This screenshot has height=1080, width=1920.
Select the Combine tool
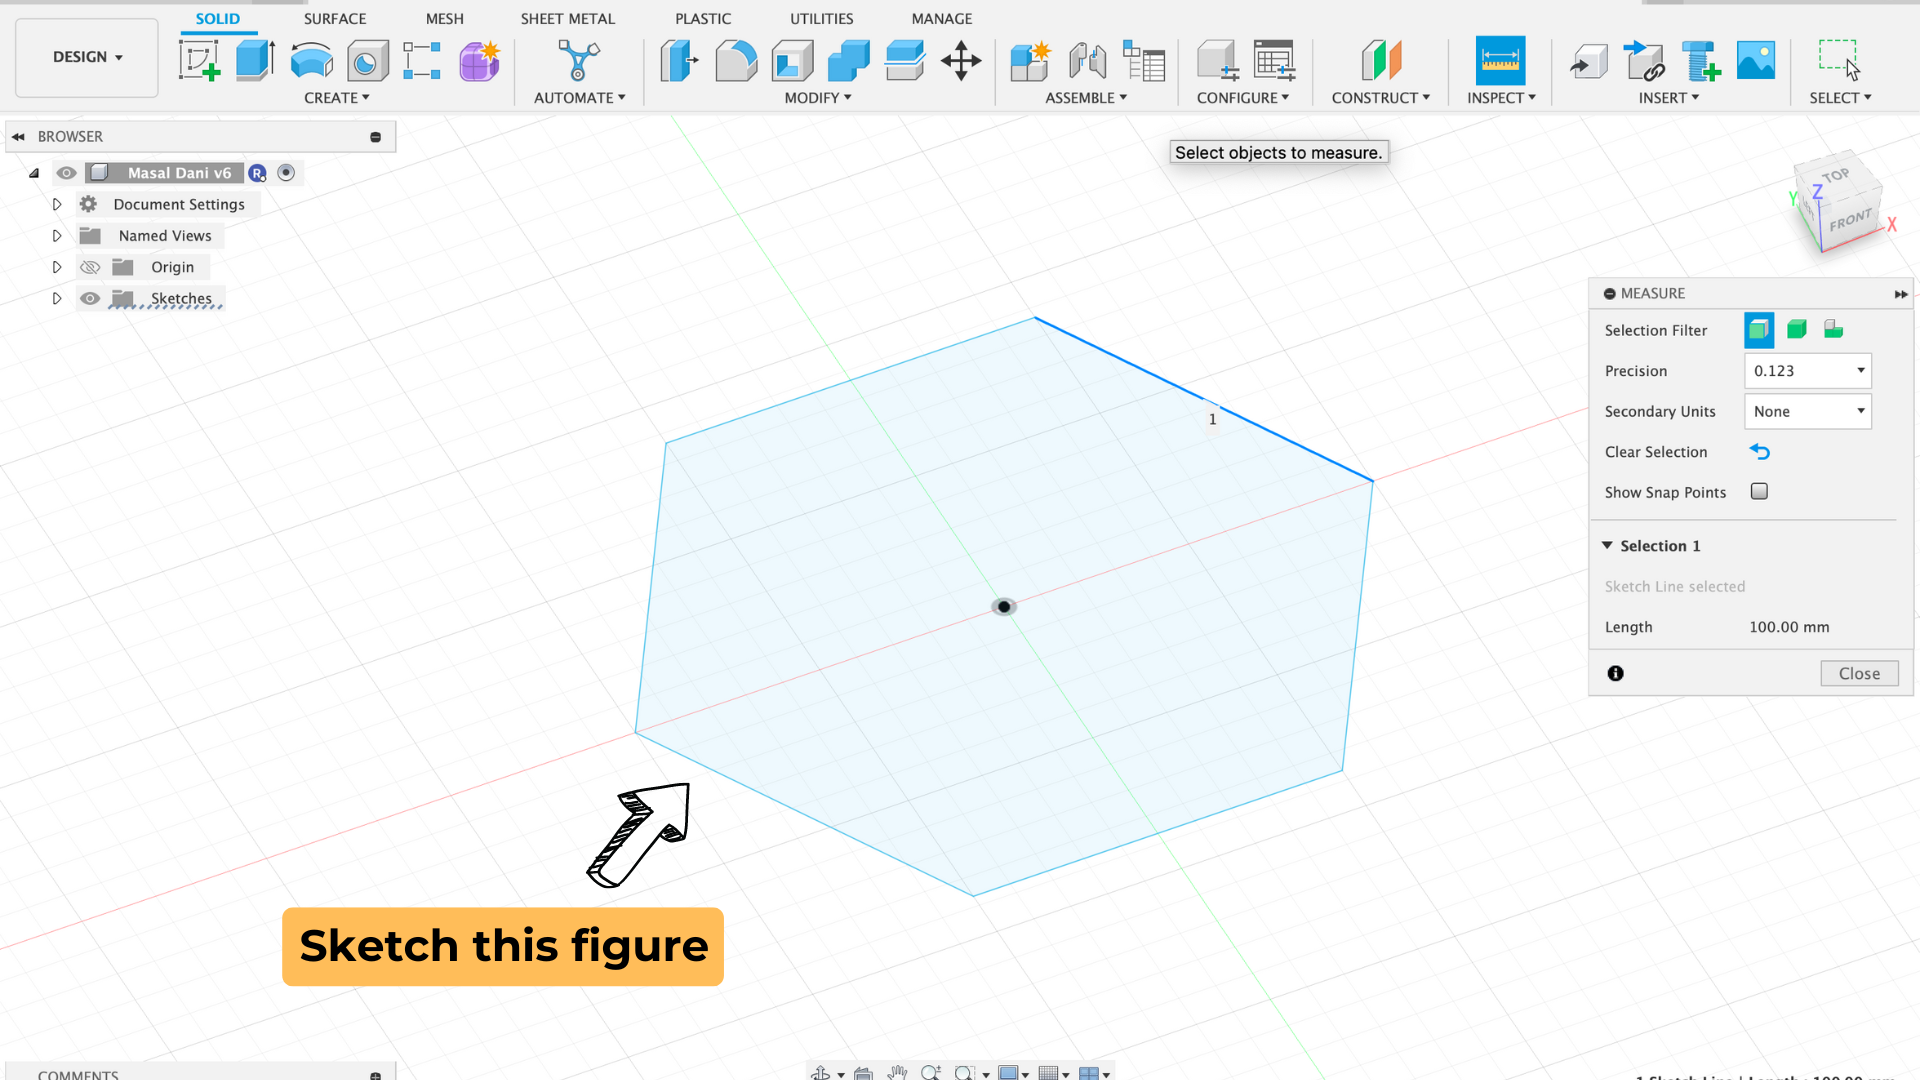tap(848, 61)
